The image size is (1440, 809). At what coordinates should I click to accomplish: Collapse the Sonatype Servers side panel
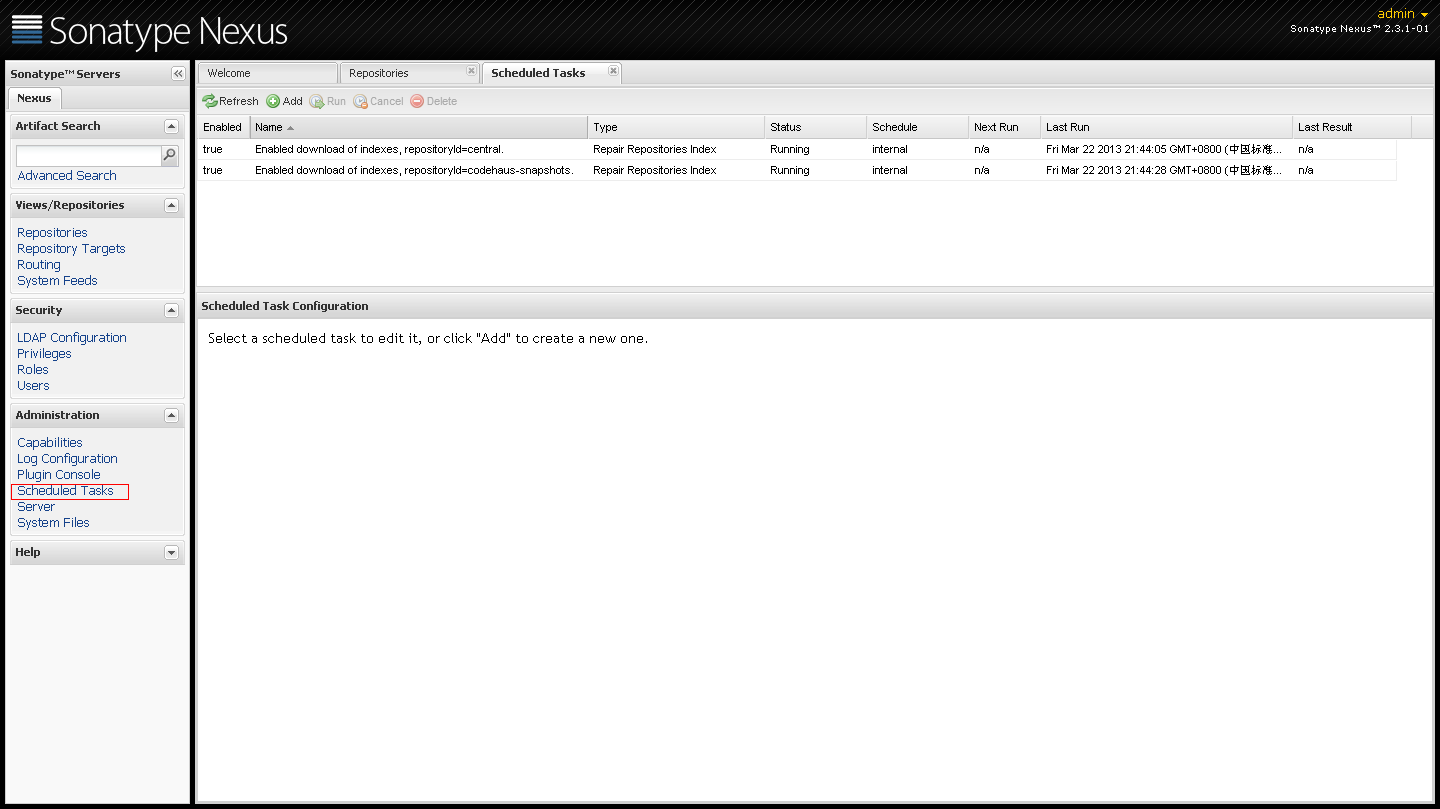coord(178,74)
